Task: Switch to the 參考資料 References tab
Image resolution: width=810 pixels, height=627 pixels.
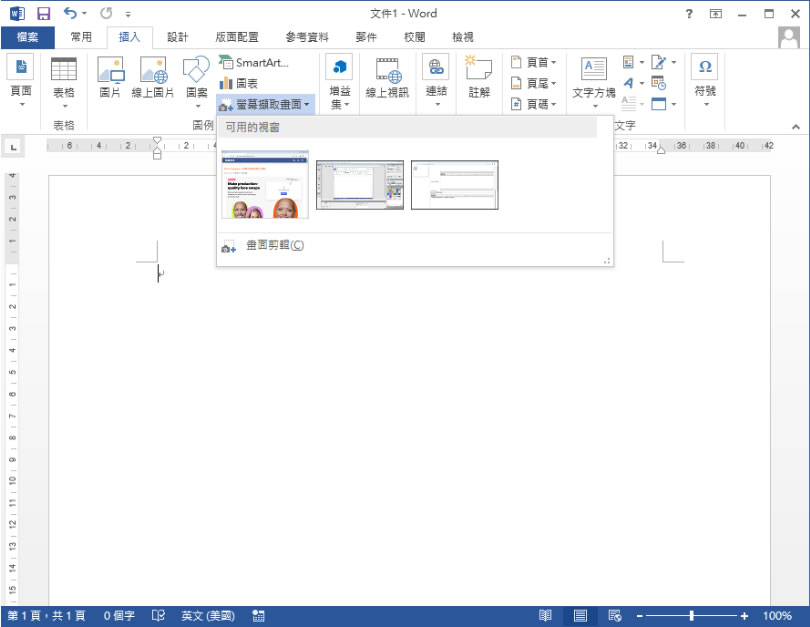Action: tap(307, 37)
